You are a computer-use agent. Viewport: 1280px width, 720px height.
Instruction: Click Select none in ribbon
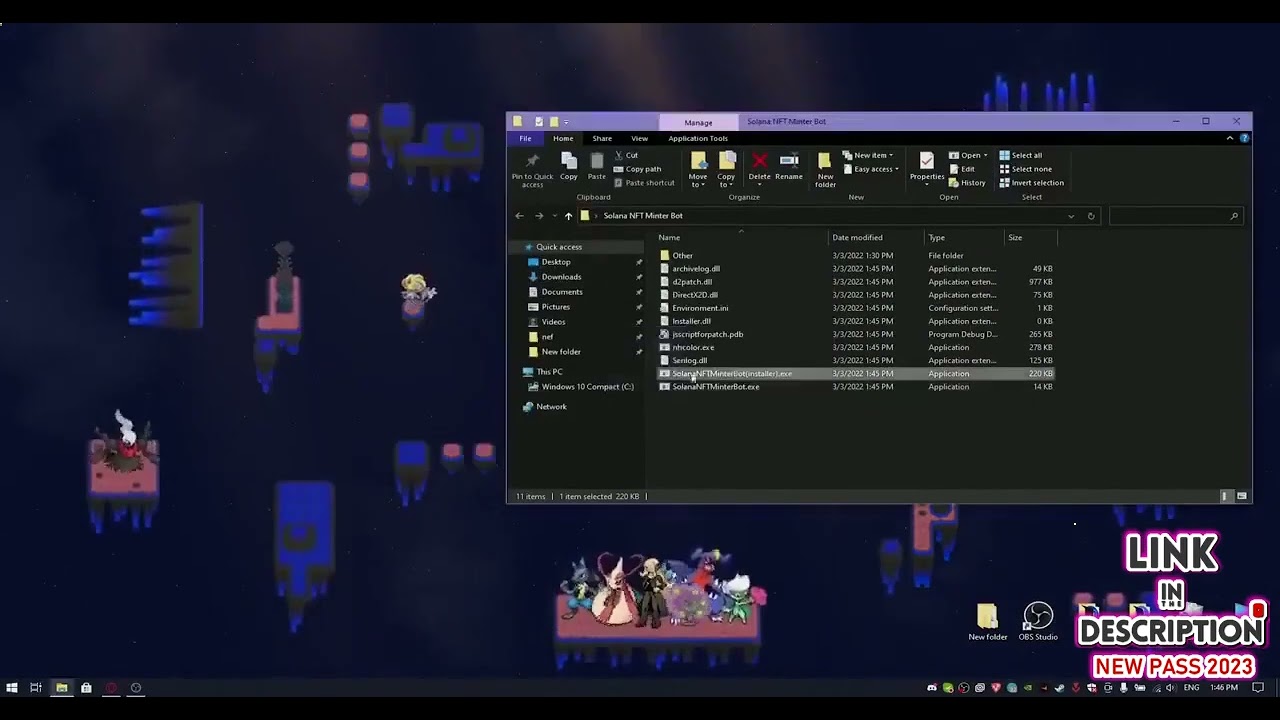tap(1025, 169)
